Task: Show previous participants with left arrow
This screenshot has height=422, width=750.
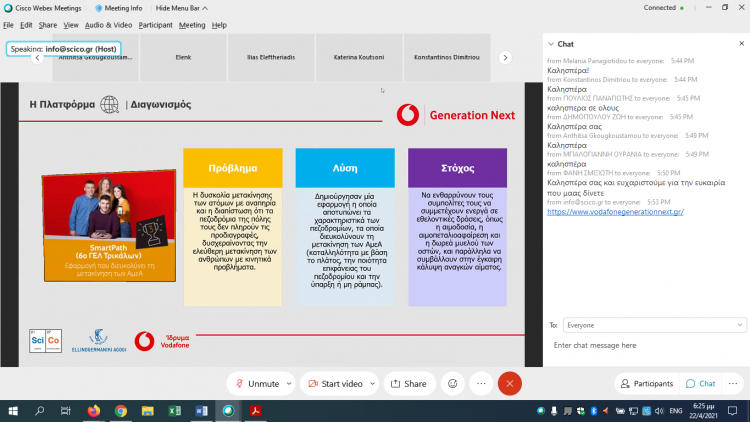Action: pyautogui.click(x=37, y=58)
